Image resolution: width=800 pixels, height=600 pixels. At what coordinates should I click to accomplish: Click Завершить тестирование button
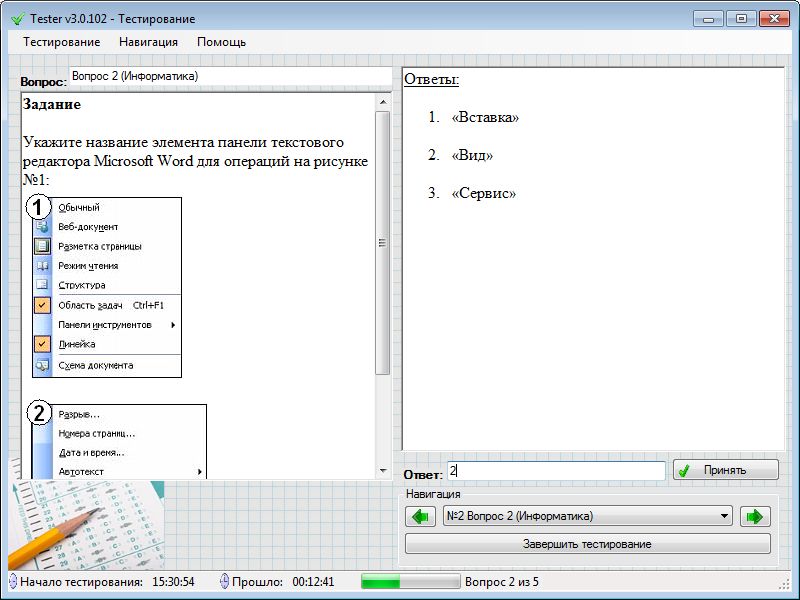click(587, 544)
